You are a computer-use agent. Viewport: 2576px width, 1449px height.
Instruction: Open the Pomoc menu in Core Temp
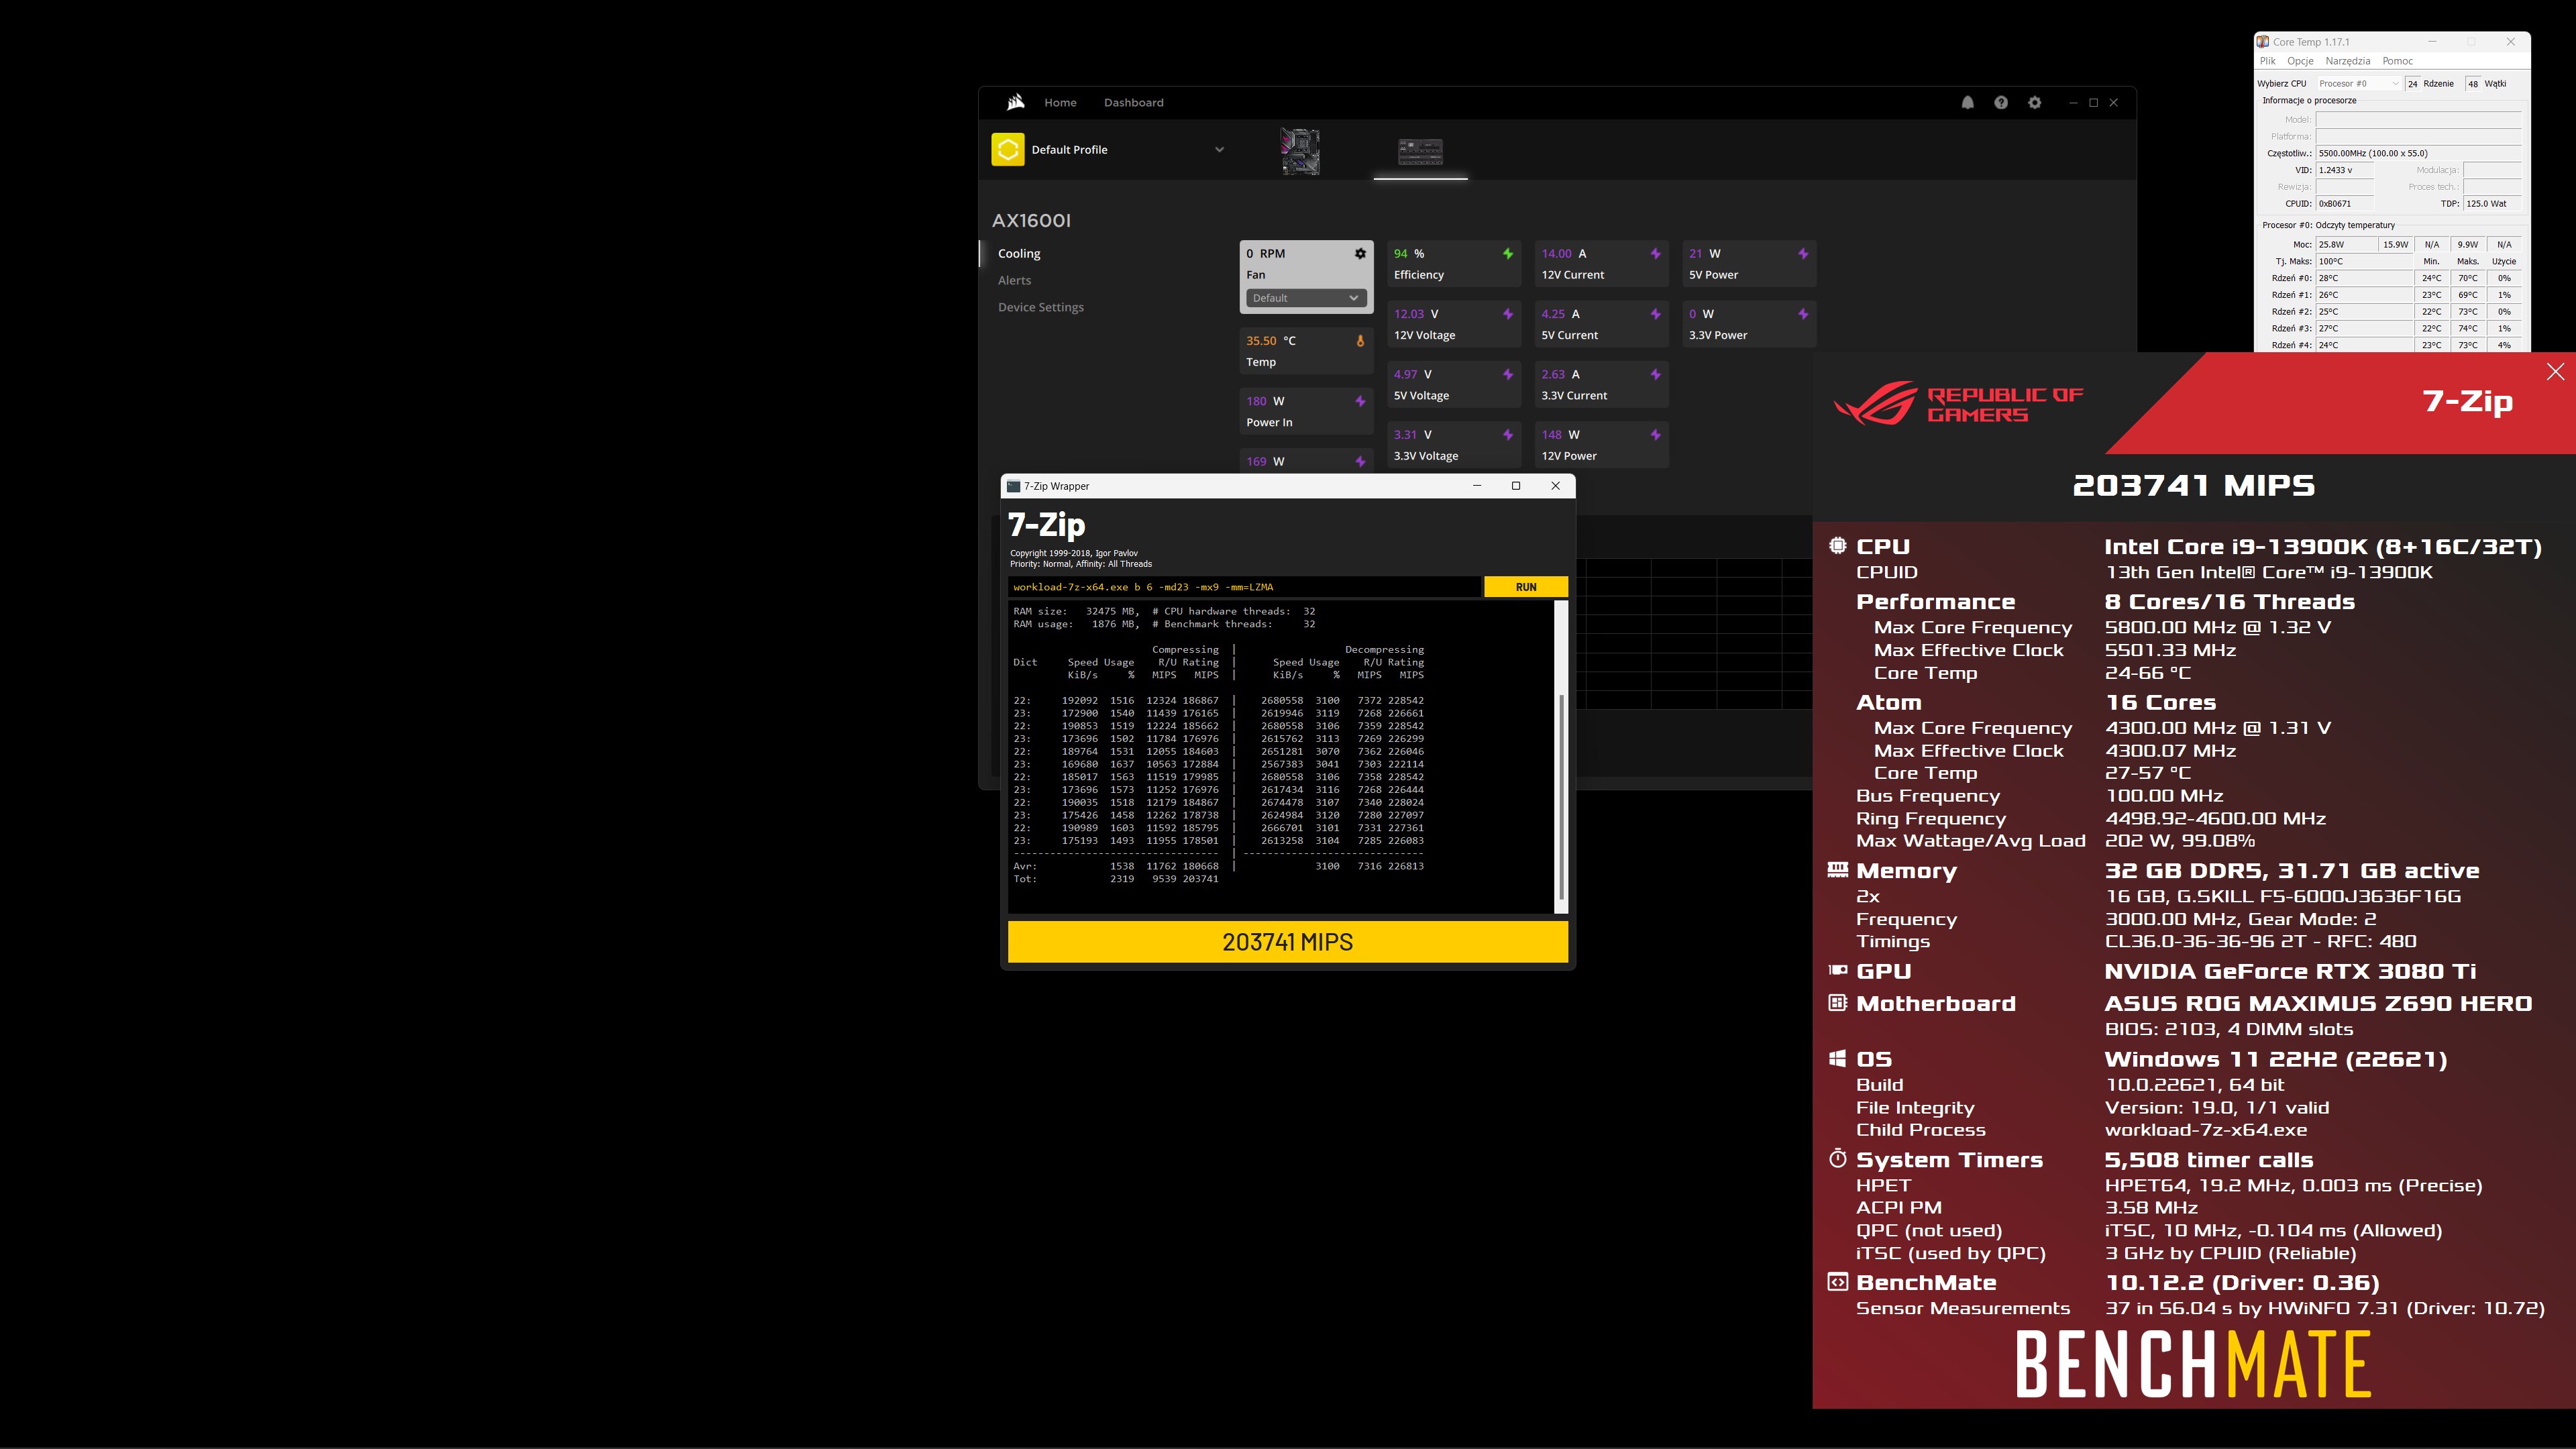[2397, 61]
